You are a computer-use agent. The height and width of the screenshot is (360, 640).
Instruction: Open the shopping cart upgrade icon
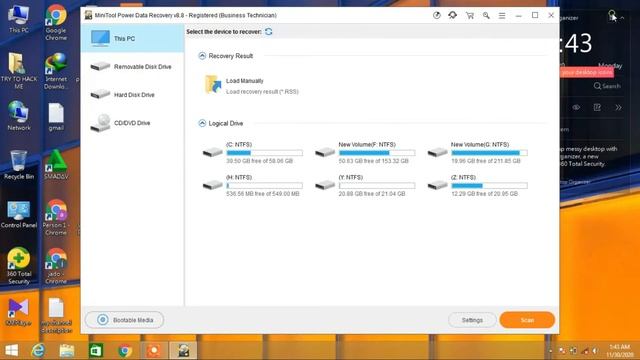[x=470, y=16]
